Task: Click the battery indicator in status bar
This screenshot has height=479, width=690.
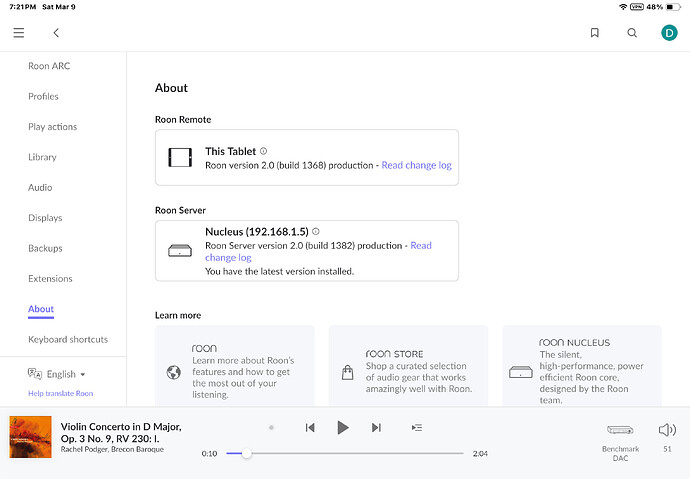Action: pos(672,7)
